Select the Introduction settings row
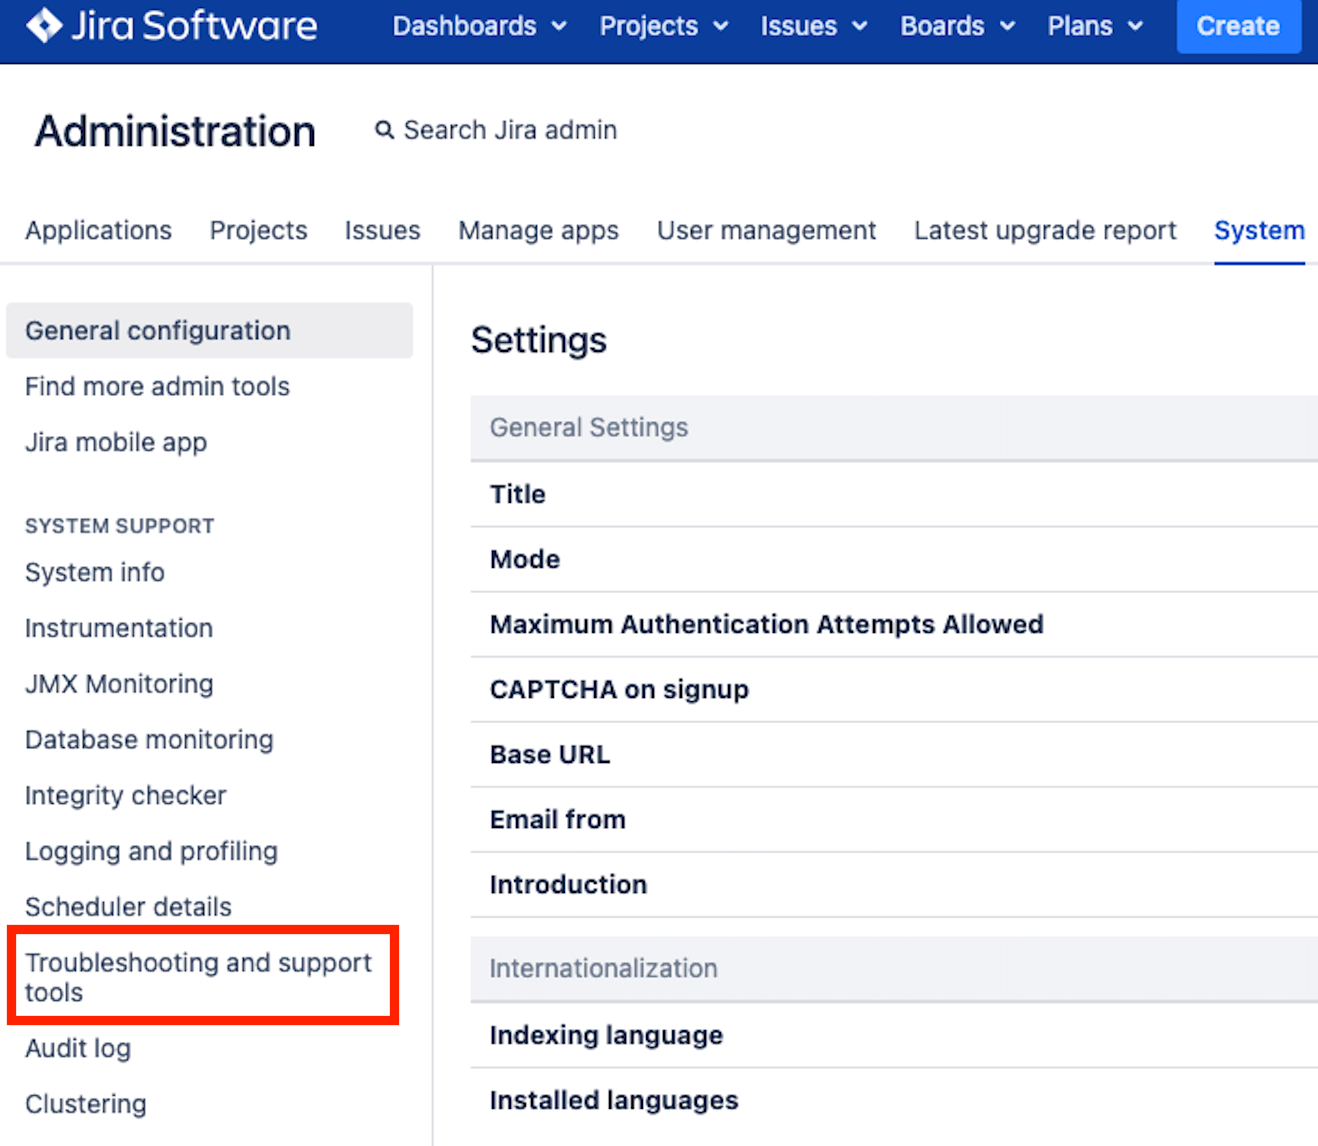Image resolution: width=1318 pixels, height=1146 pixels. pyautogui.click(x=894, y=884)
